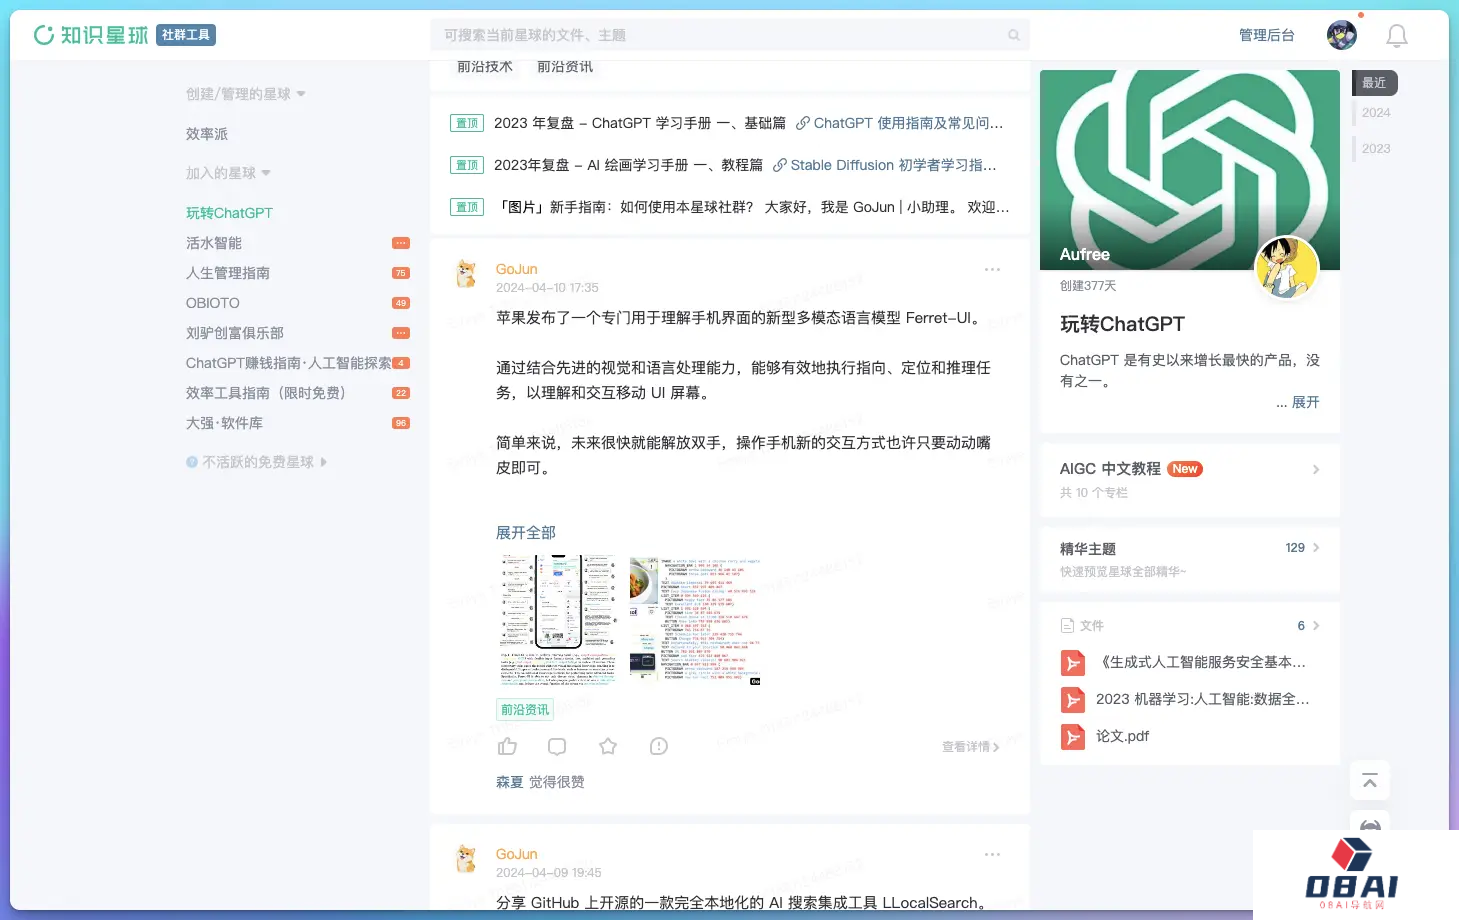Report the Ferret-UI post via exclamation icon
The height and width of the screenshot is (920, 1459).
tap(658, 746)
